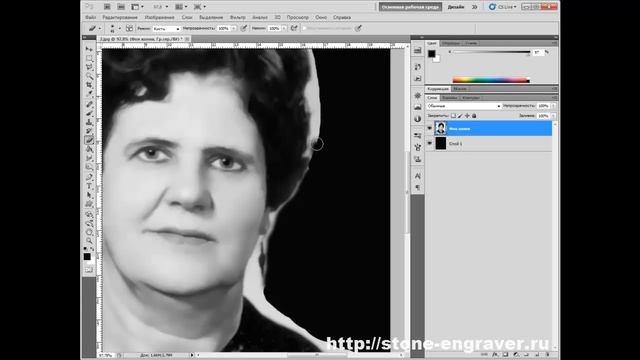Open the screen mode button
This screenshot has height=360, width=640.
click(x=200, y=7)
